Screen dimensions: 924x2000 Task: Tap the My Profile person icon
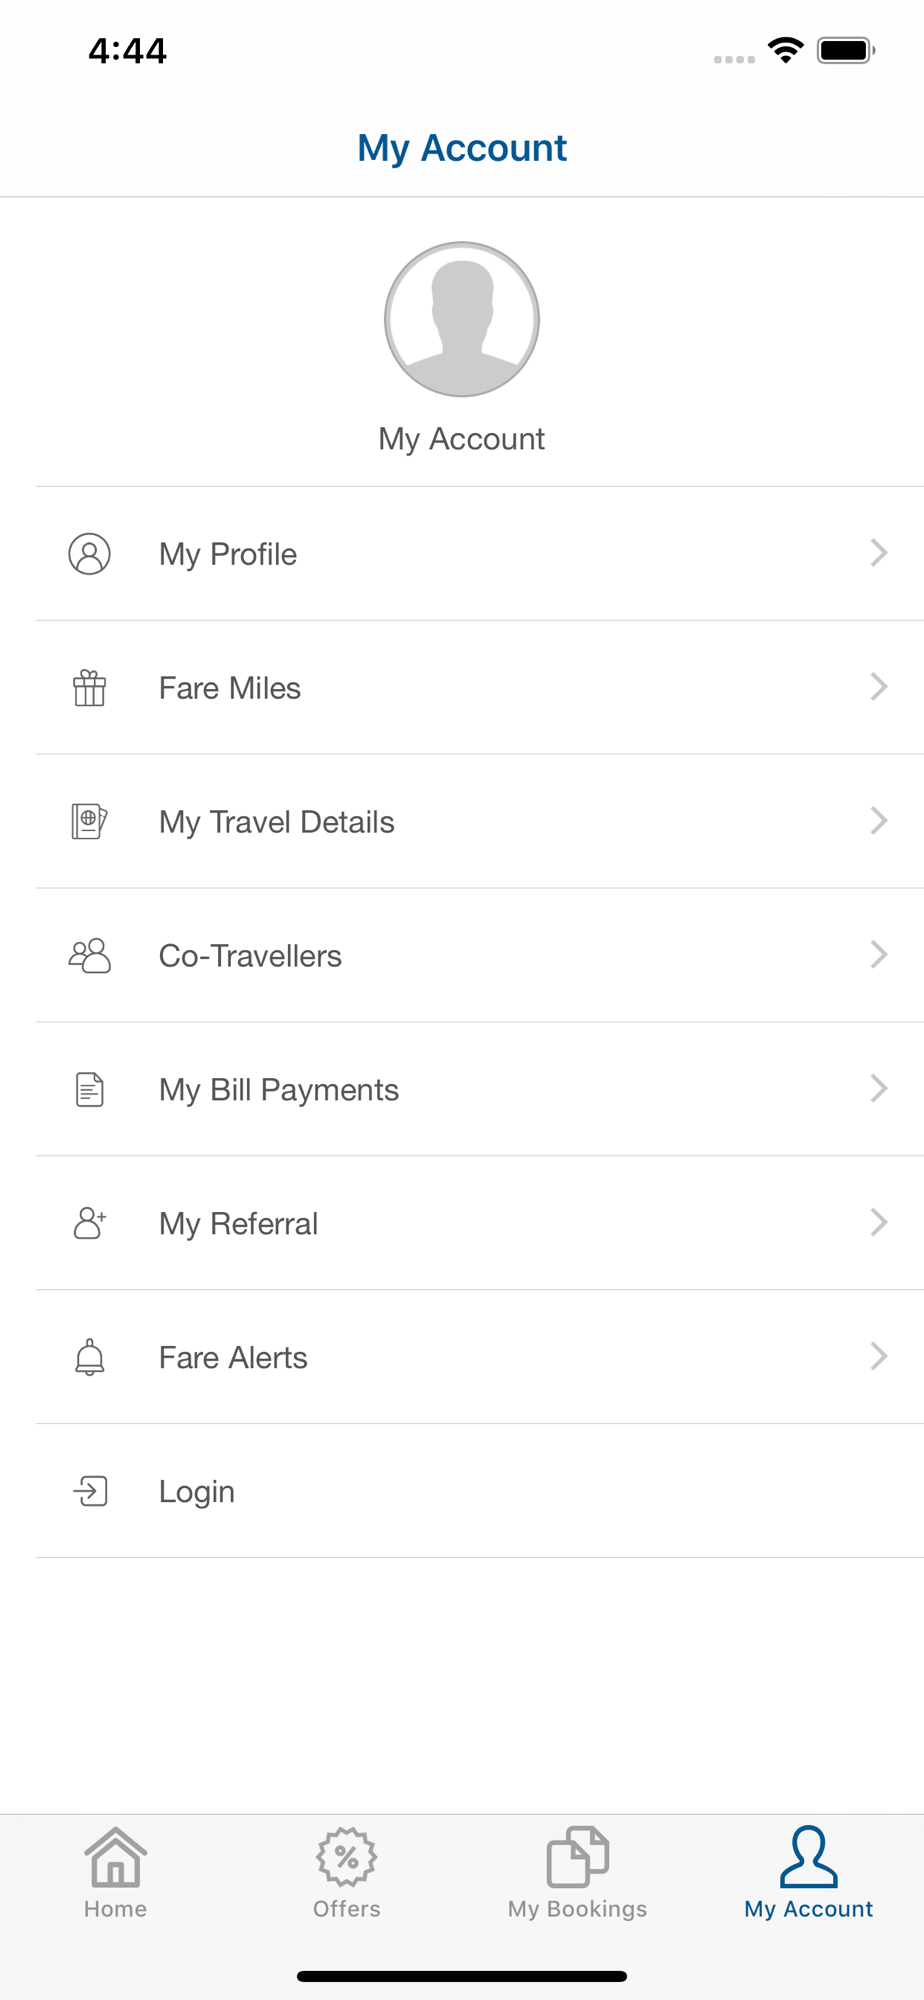(89, 554)
